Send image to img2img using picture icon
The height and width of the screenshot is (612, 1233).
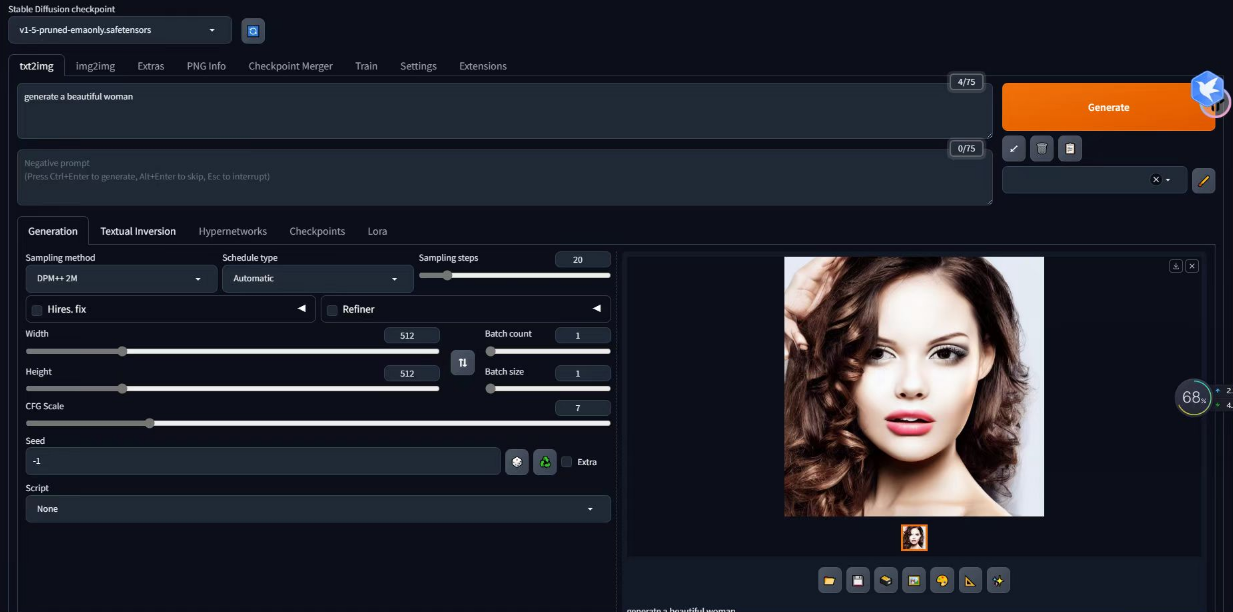[x=912, y=580]
